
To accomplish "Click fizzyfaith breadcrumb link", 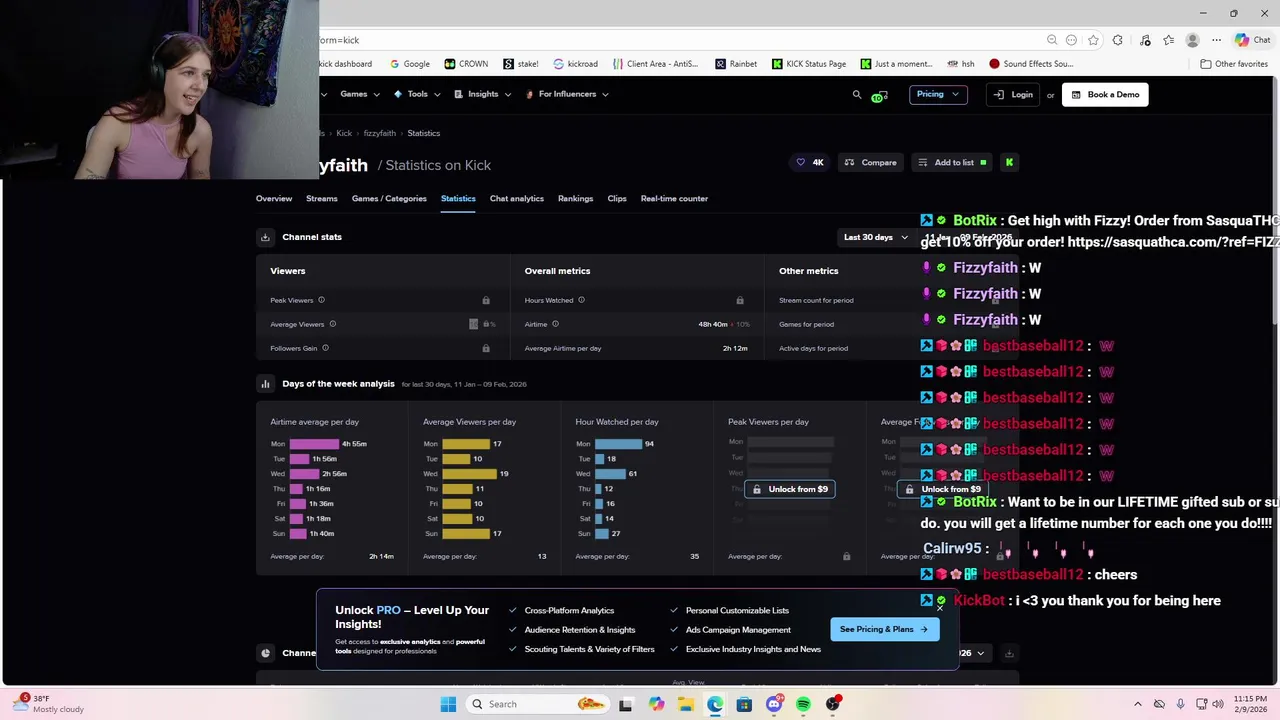I will (380, 133).
